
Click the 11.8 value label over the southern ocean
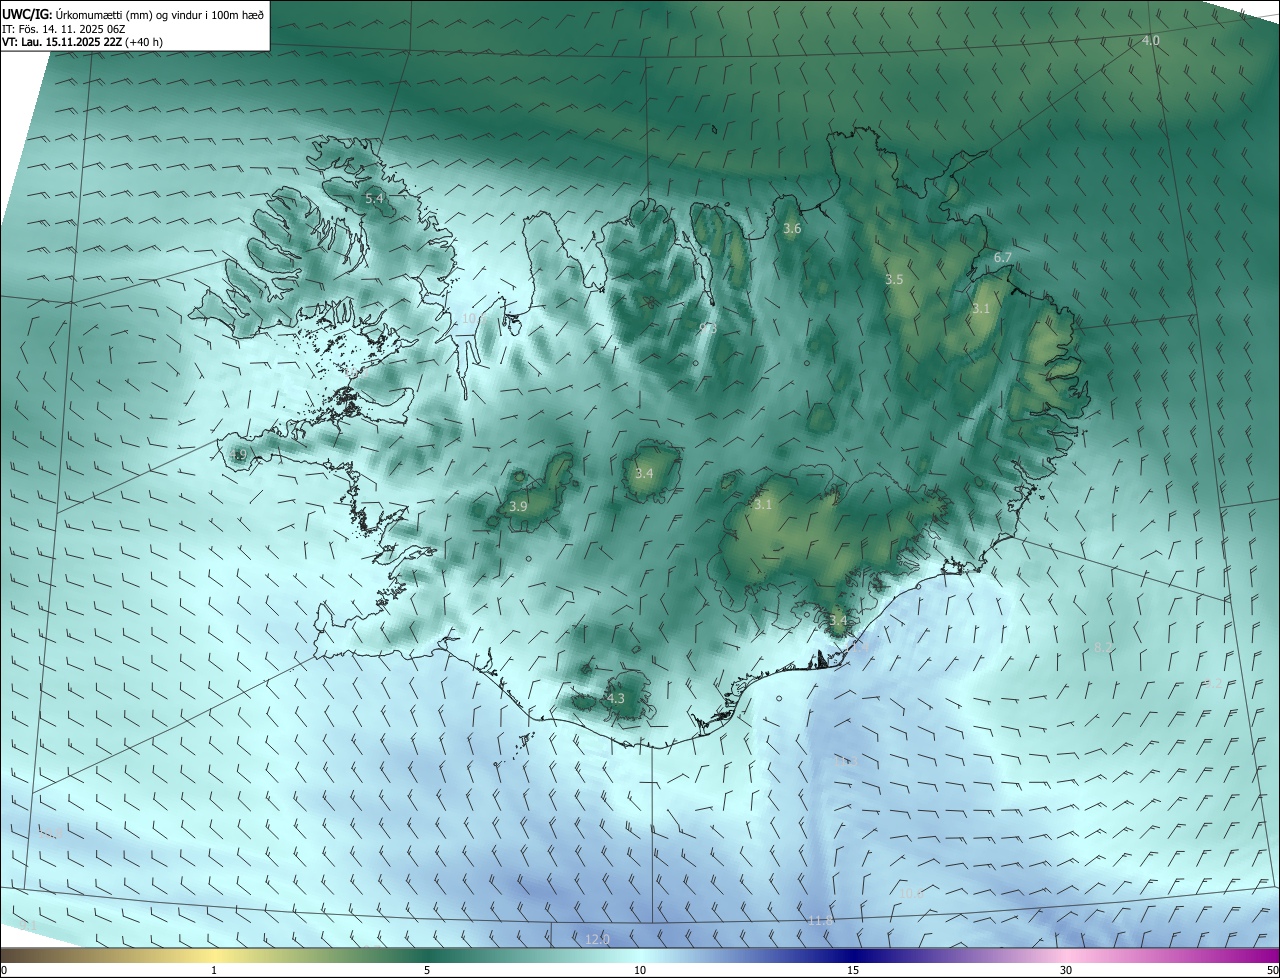coord(821,920)
